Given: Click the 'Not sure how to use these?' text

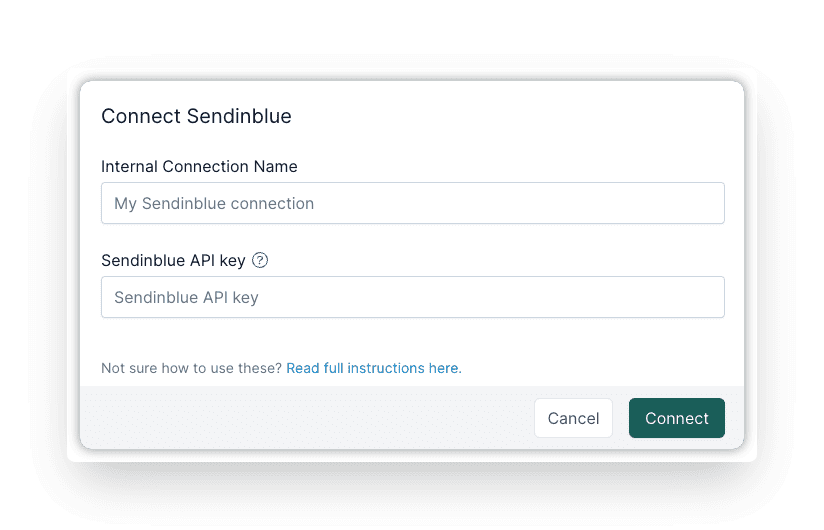Looking at the screenshot, I should 192,368.
